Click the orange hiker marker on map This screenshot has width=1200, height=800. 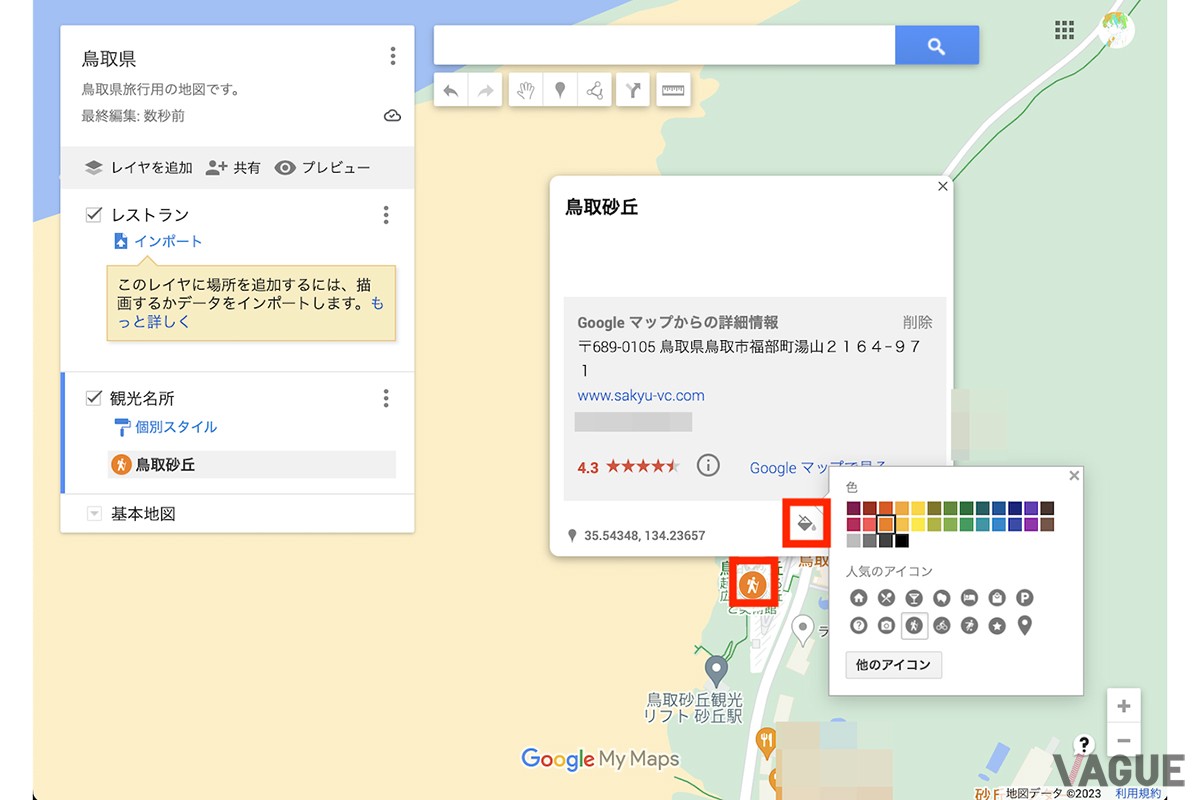753,583
